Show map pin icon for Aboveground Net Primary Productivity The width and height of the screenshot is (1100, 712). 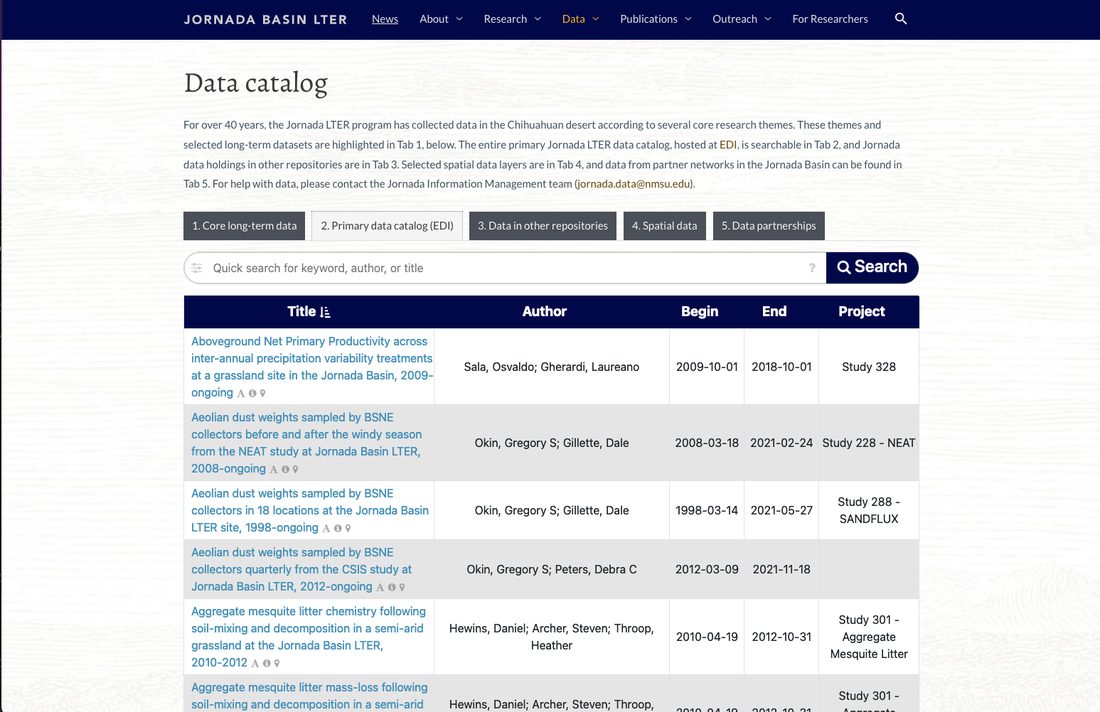pos(262,394)
